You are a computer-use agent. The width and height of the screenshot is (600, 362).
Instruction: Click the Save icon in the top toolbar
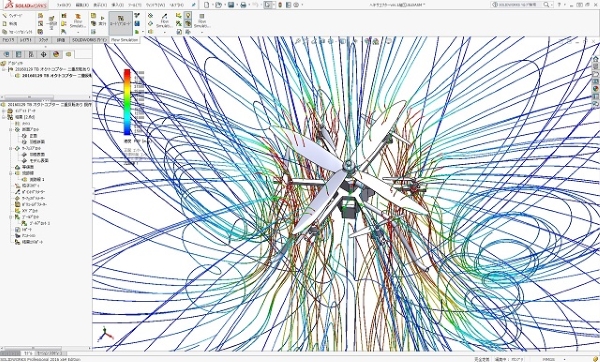pyautogui.click(x=231, y=5)
